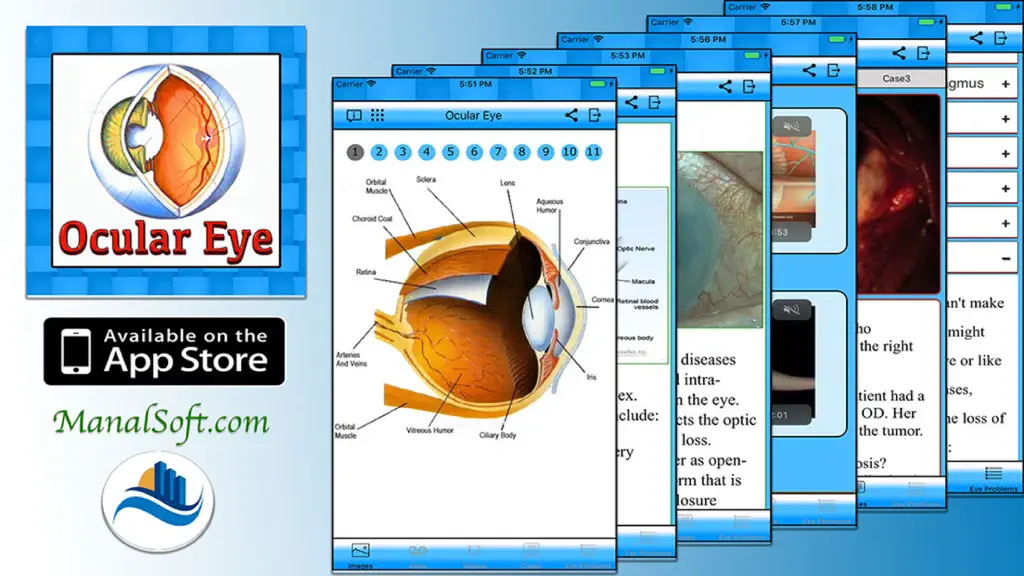The width and height of the screenshot is (1024, 576).
Task: Go to image page 7
Action: (498, 152)
